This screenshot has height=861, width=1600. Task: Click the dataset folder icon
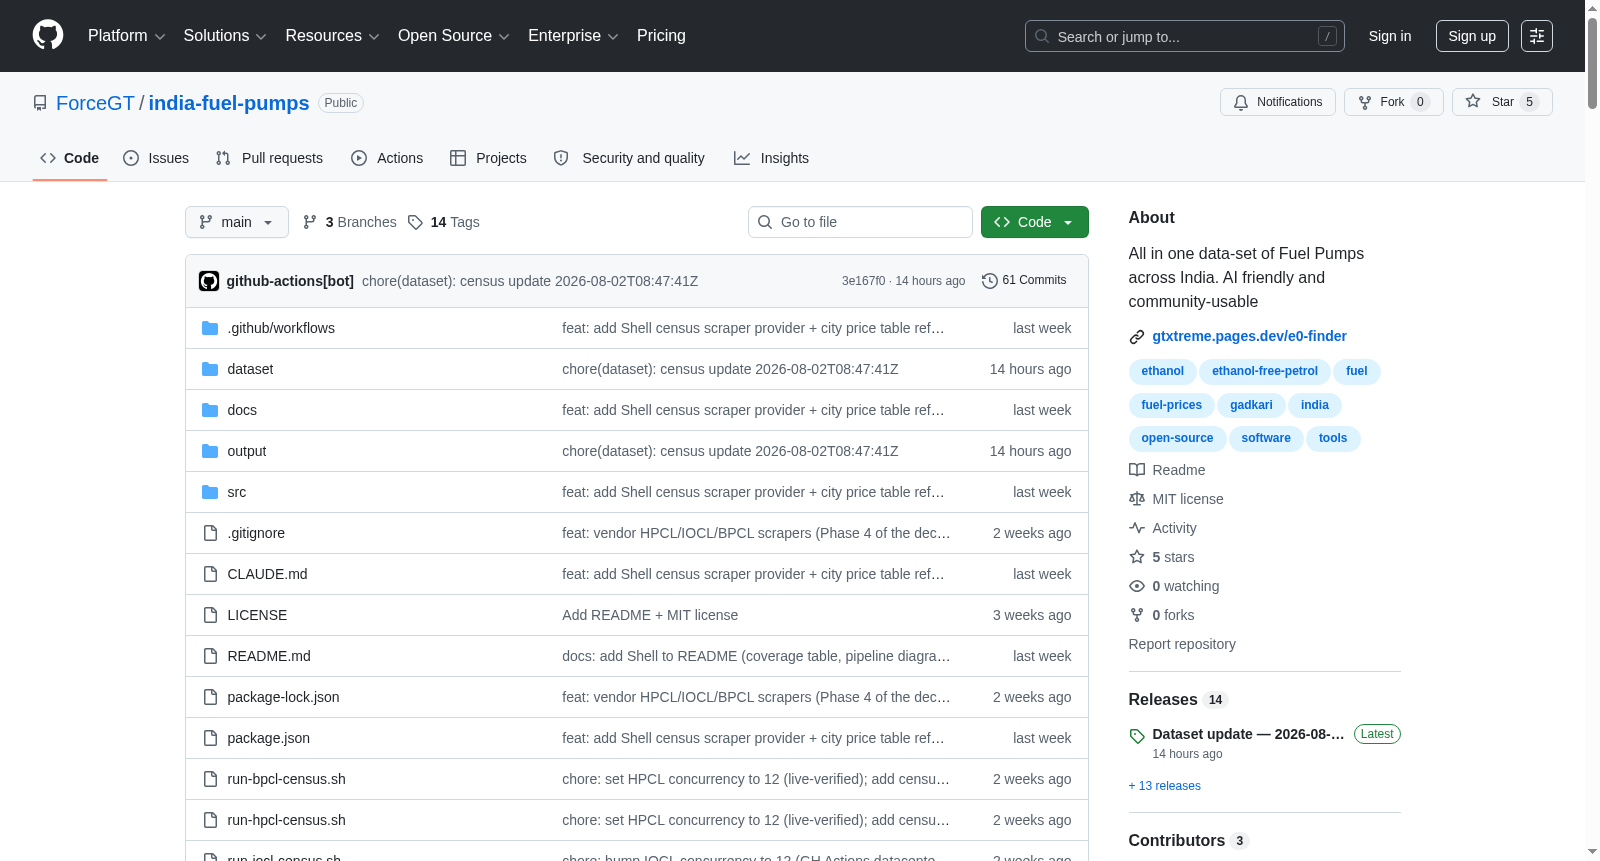click(210, 369)
